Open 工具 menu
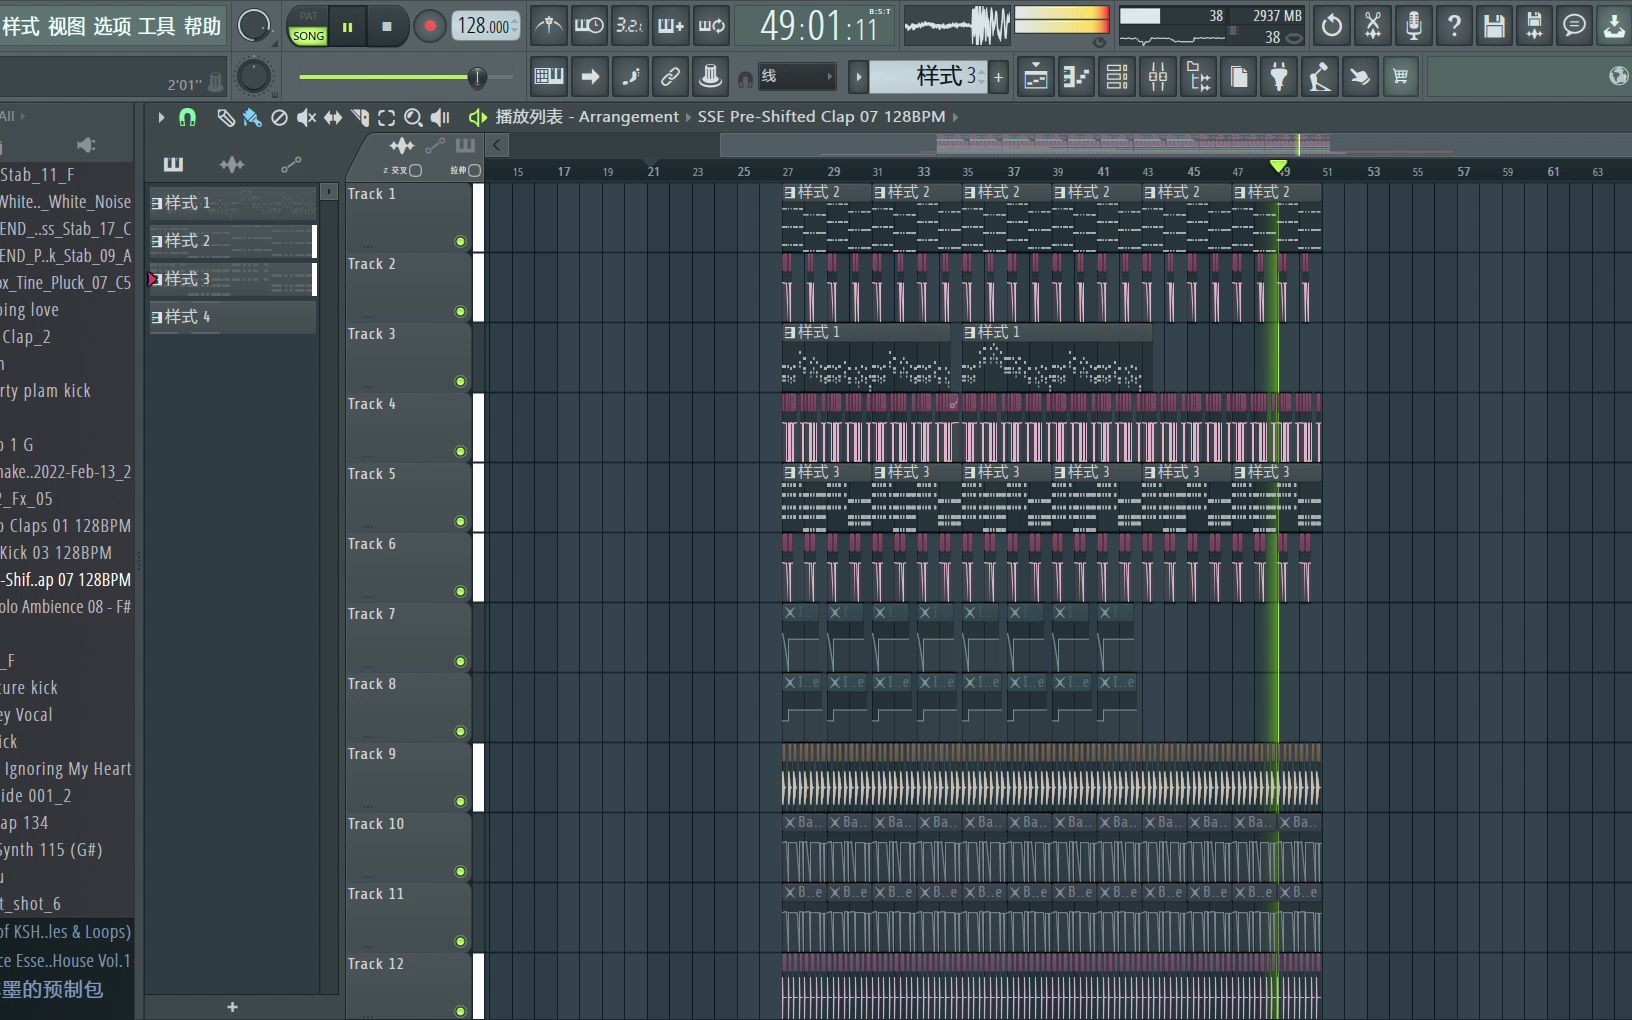The height and width of the screenshot is (1020, 1632). (157, 27)
